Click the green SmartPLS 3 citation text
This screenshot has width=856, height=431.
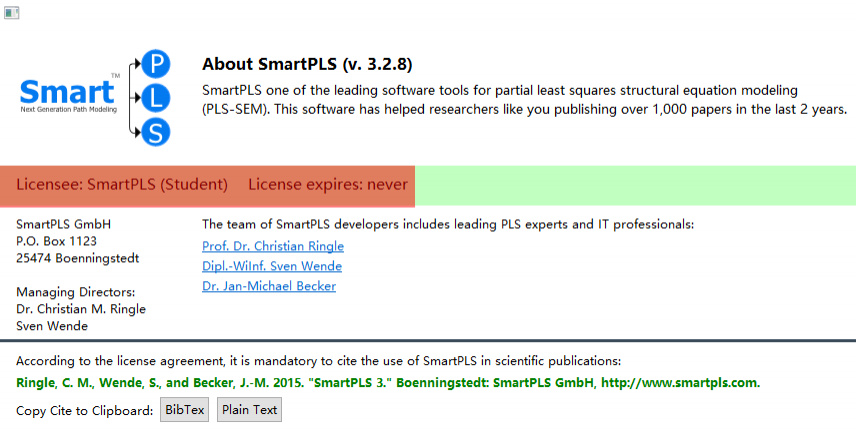[x=388, y=382]
